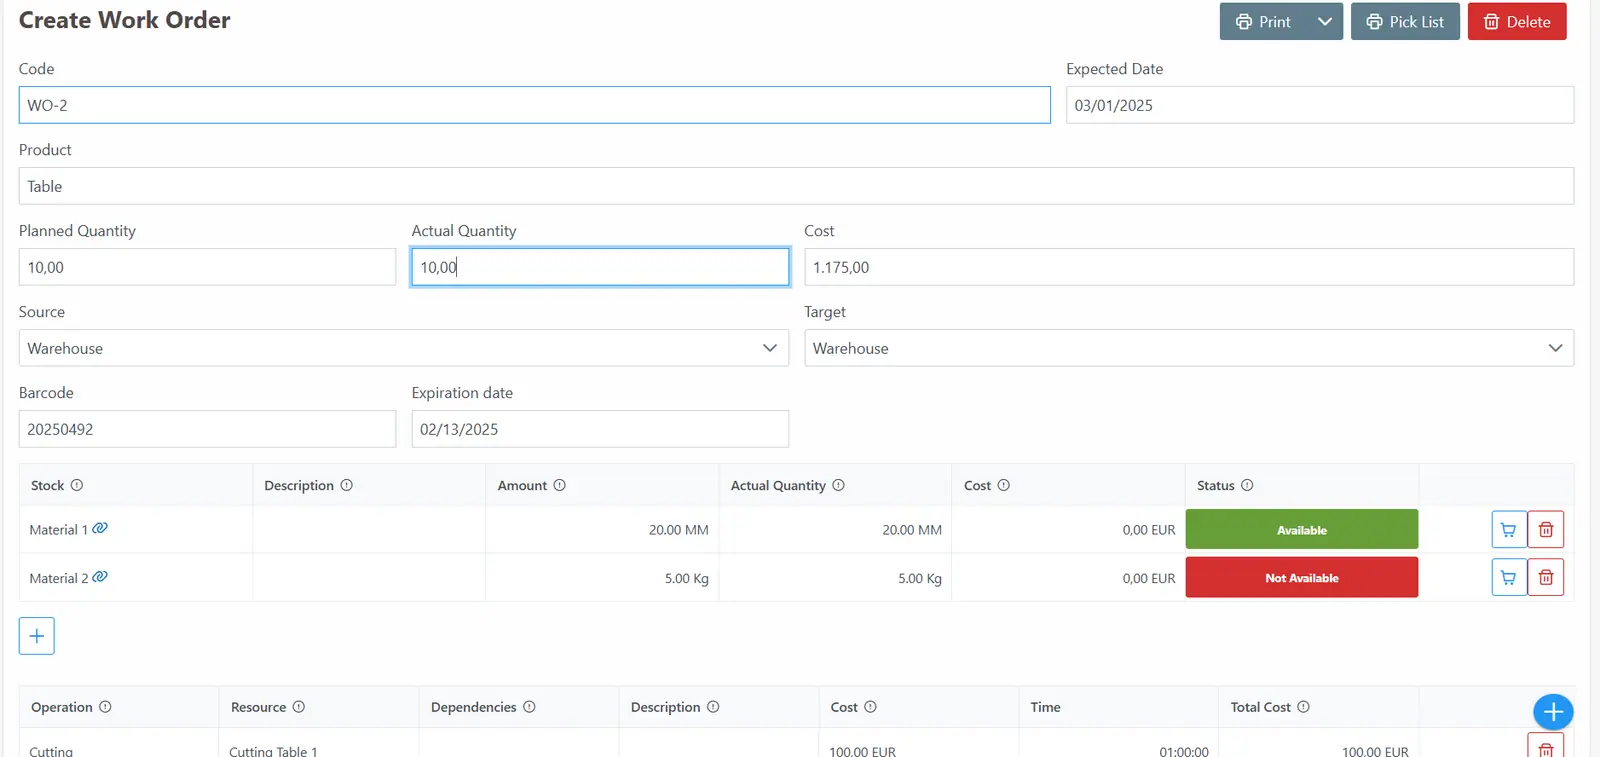Image resolution: width=1600 pixels, height=757 pixels.
Task: Open the Material 2 link icon
Action: pos(100,577)
